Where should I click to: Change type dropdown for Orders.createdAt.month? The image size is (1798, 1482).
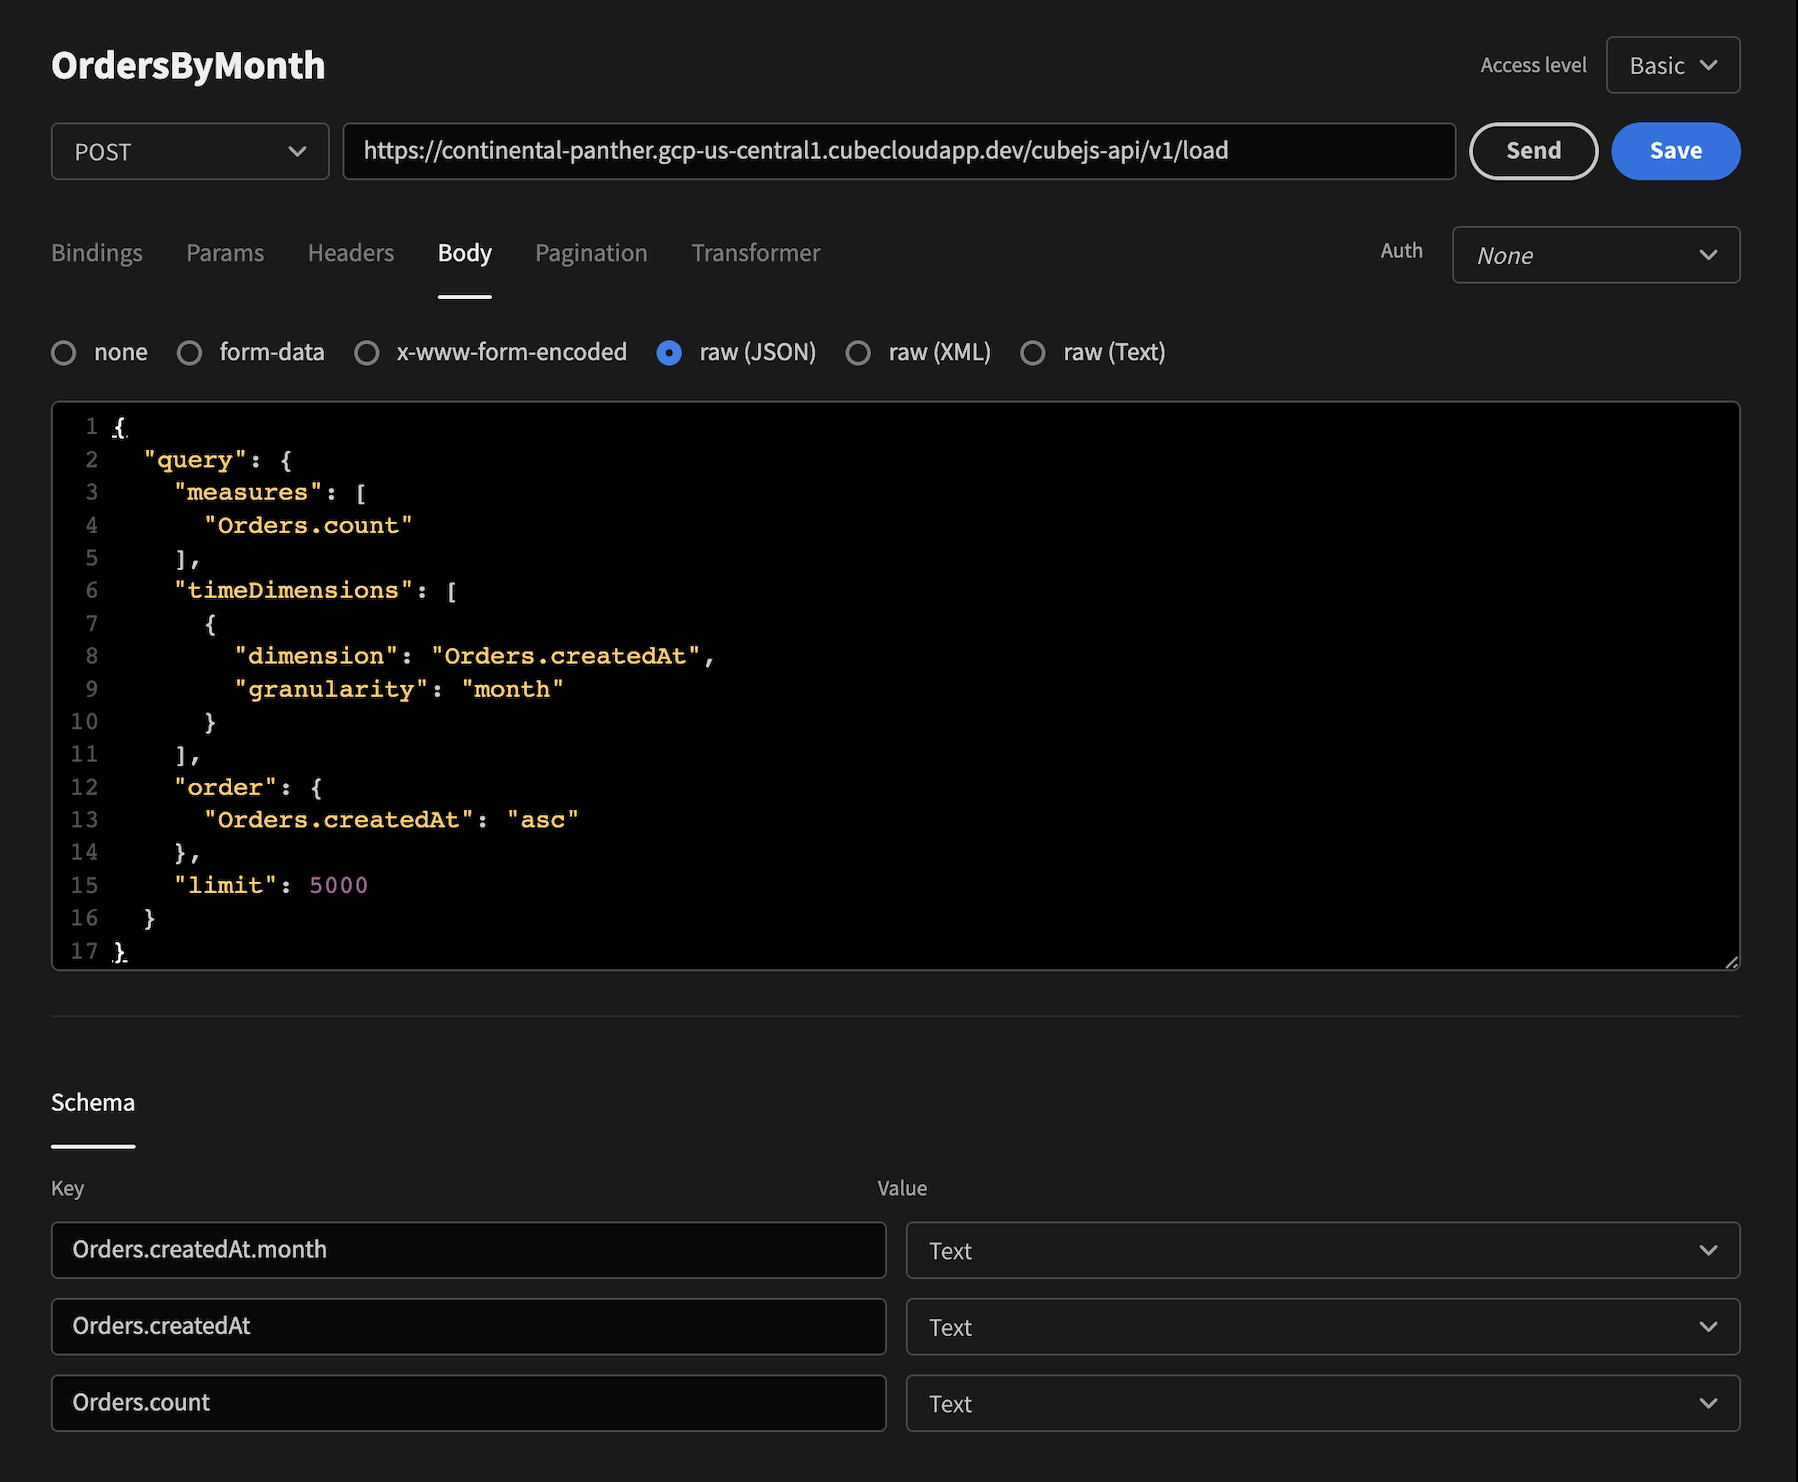point(1322,1250)
